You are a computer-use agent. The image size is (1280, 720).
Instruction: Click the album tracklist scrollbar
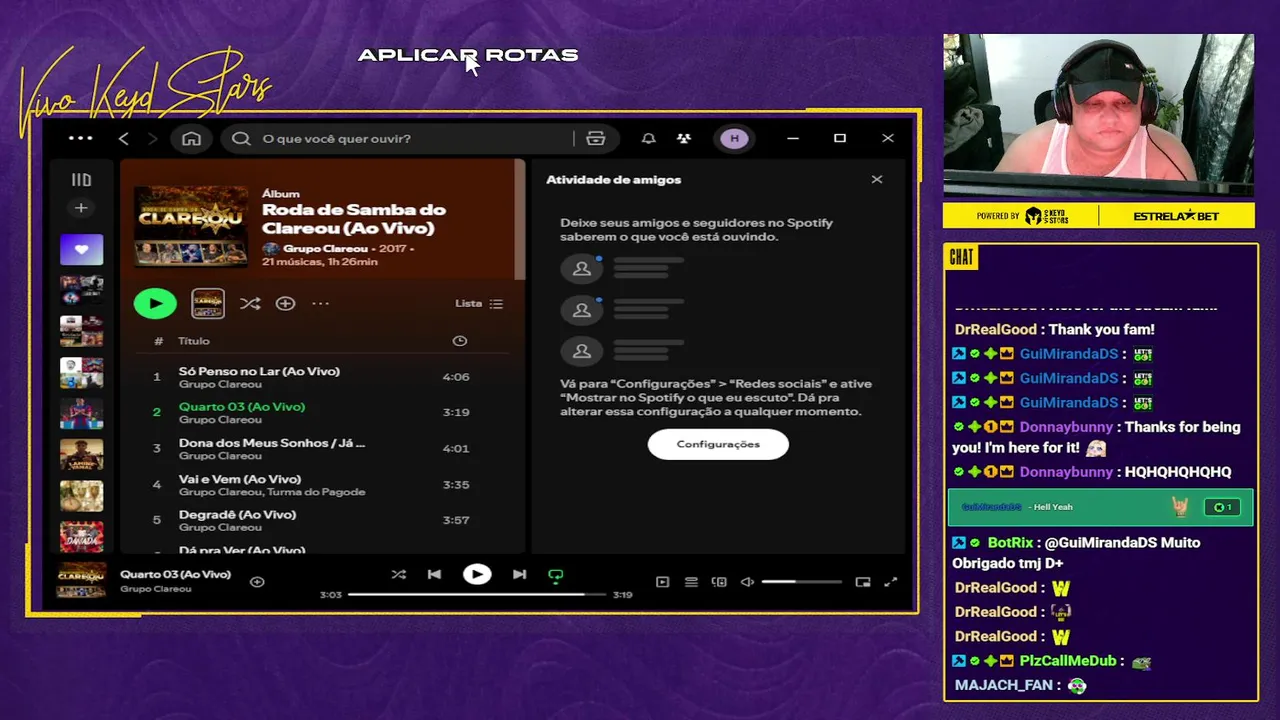(519, 220)
